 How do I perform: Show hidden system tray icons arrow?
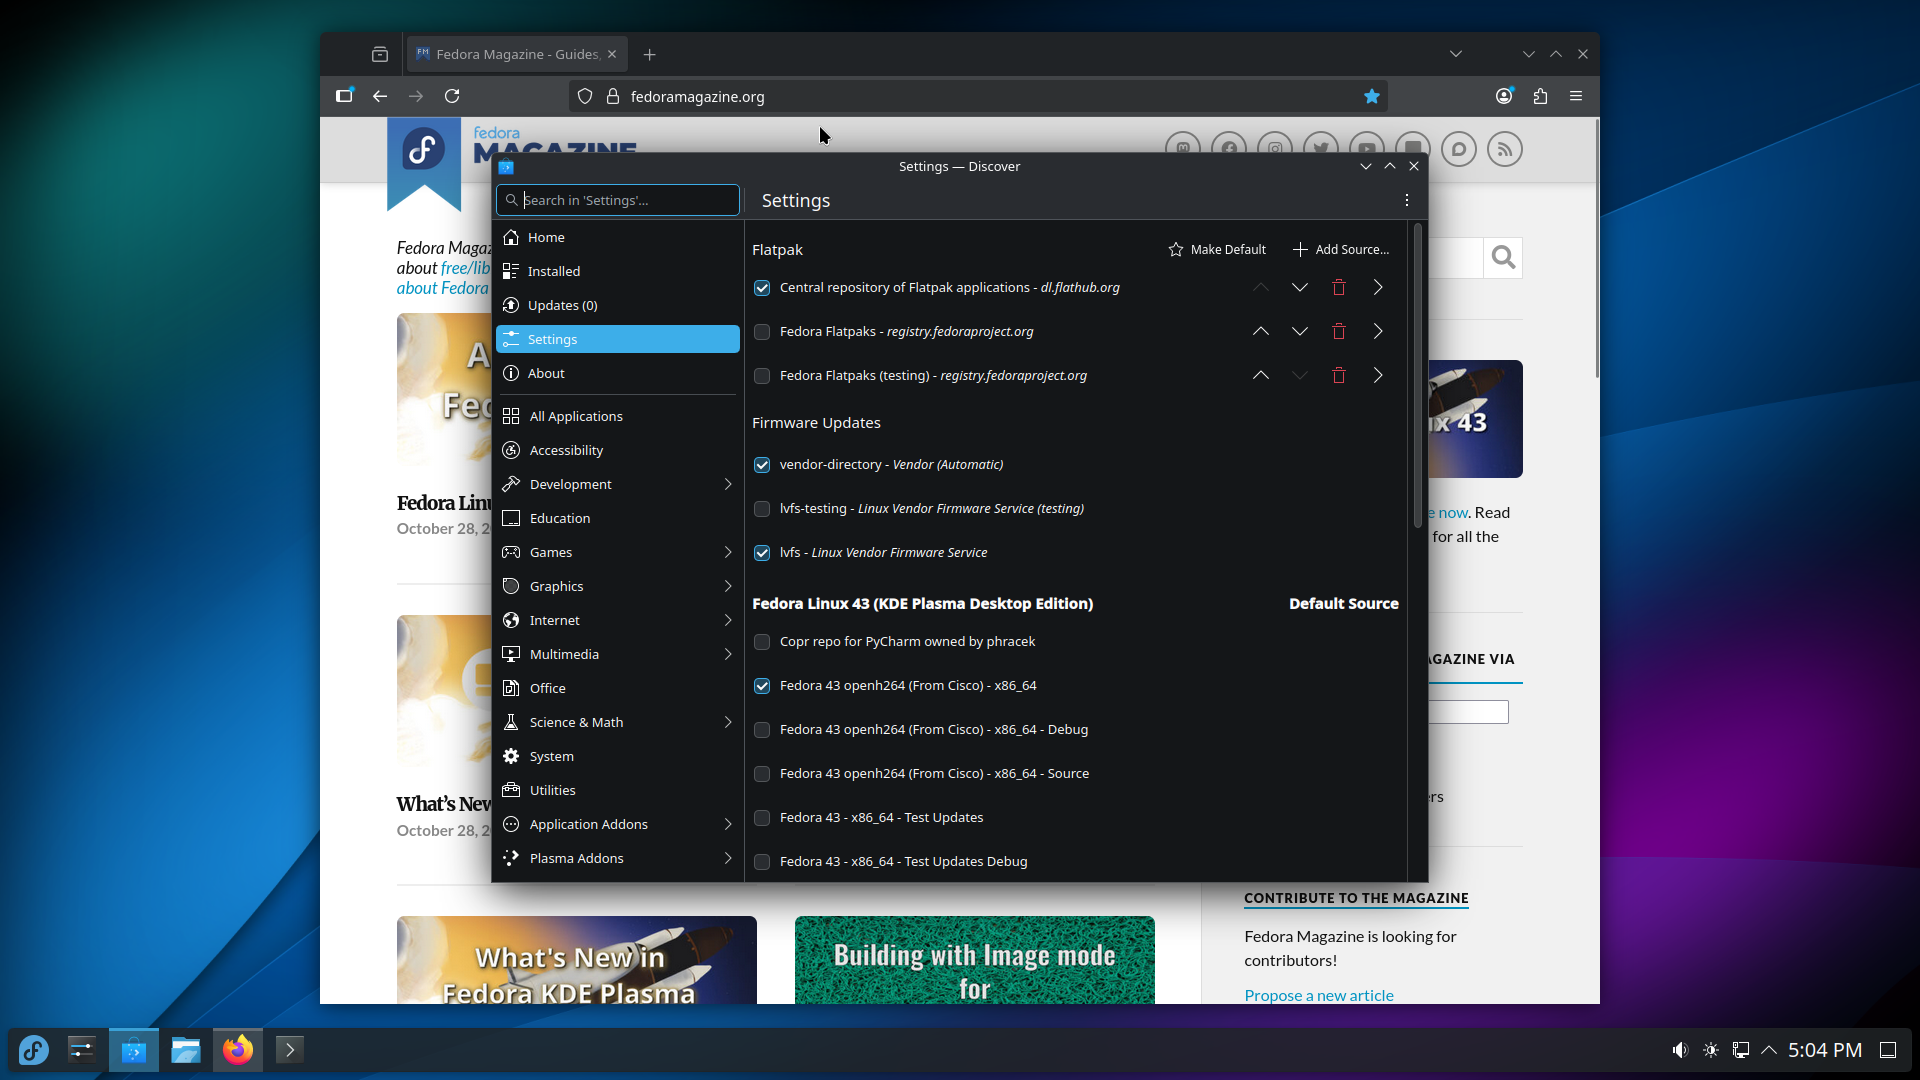click(x=1769, y=1050)
